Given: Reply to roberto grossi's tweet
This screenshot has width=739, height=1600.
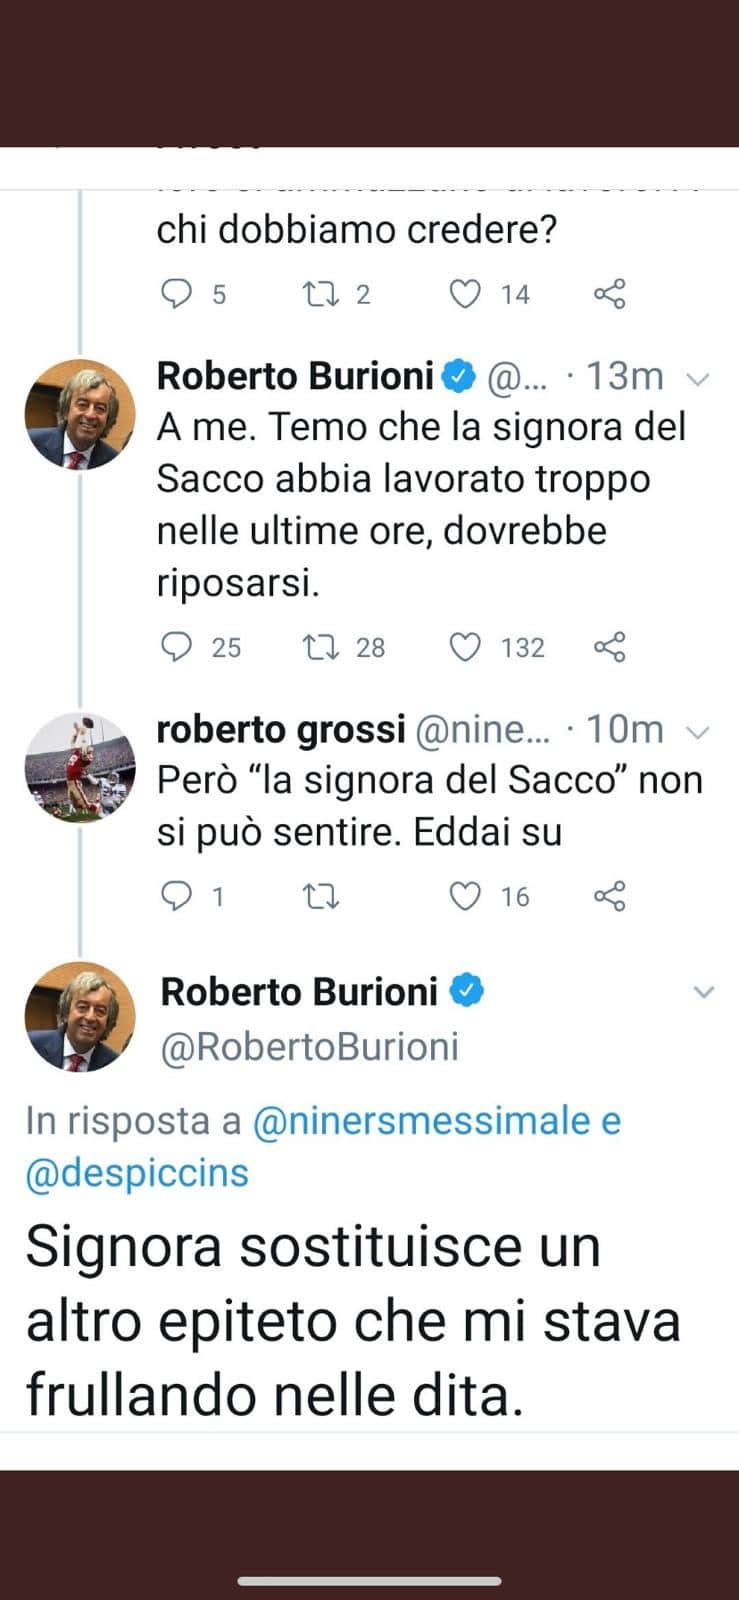Looking at the screenshot, I should click(177, 896).
